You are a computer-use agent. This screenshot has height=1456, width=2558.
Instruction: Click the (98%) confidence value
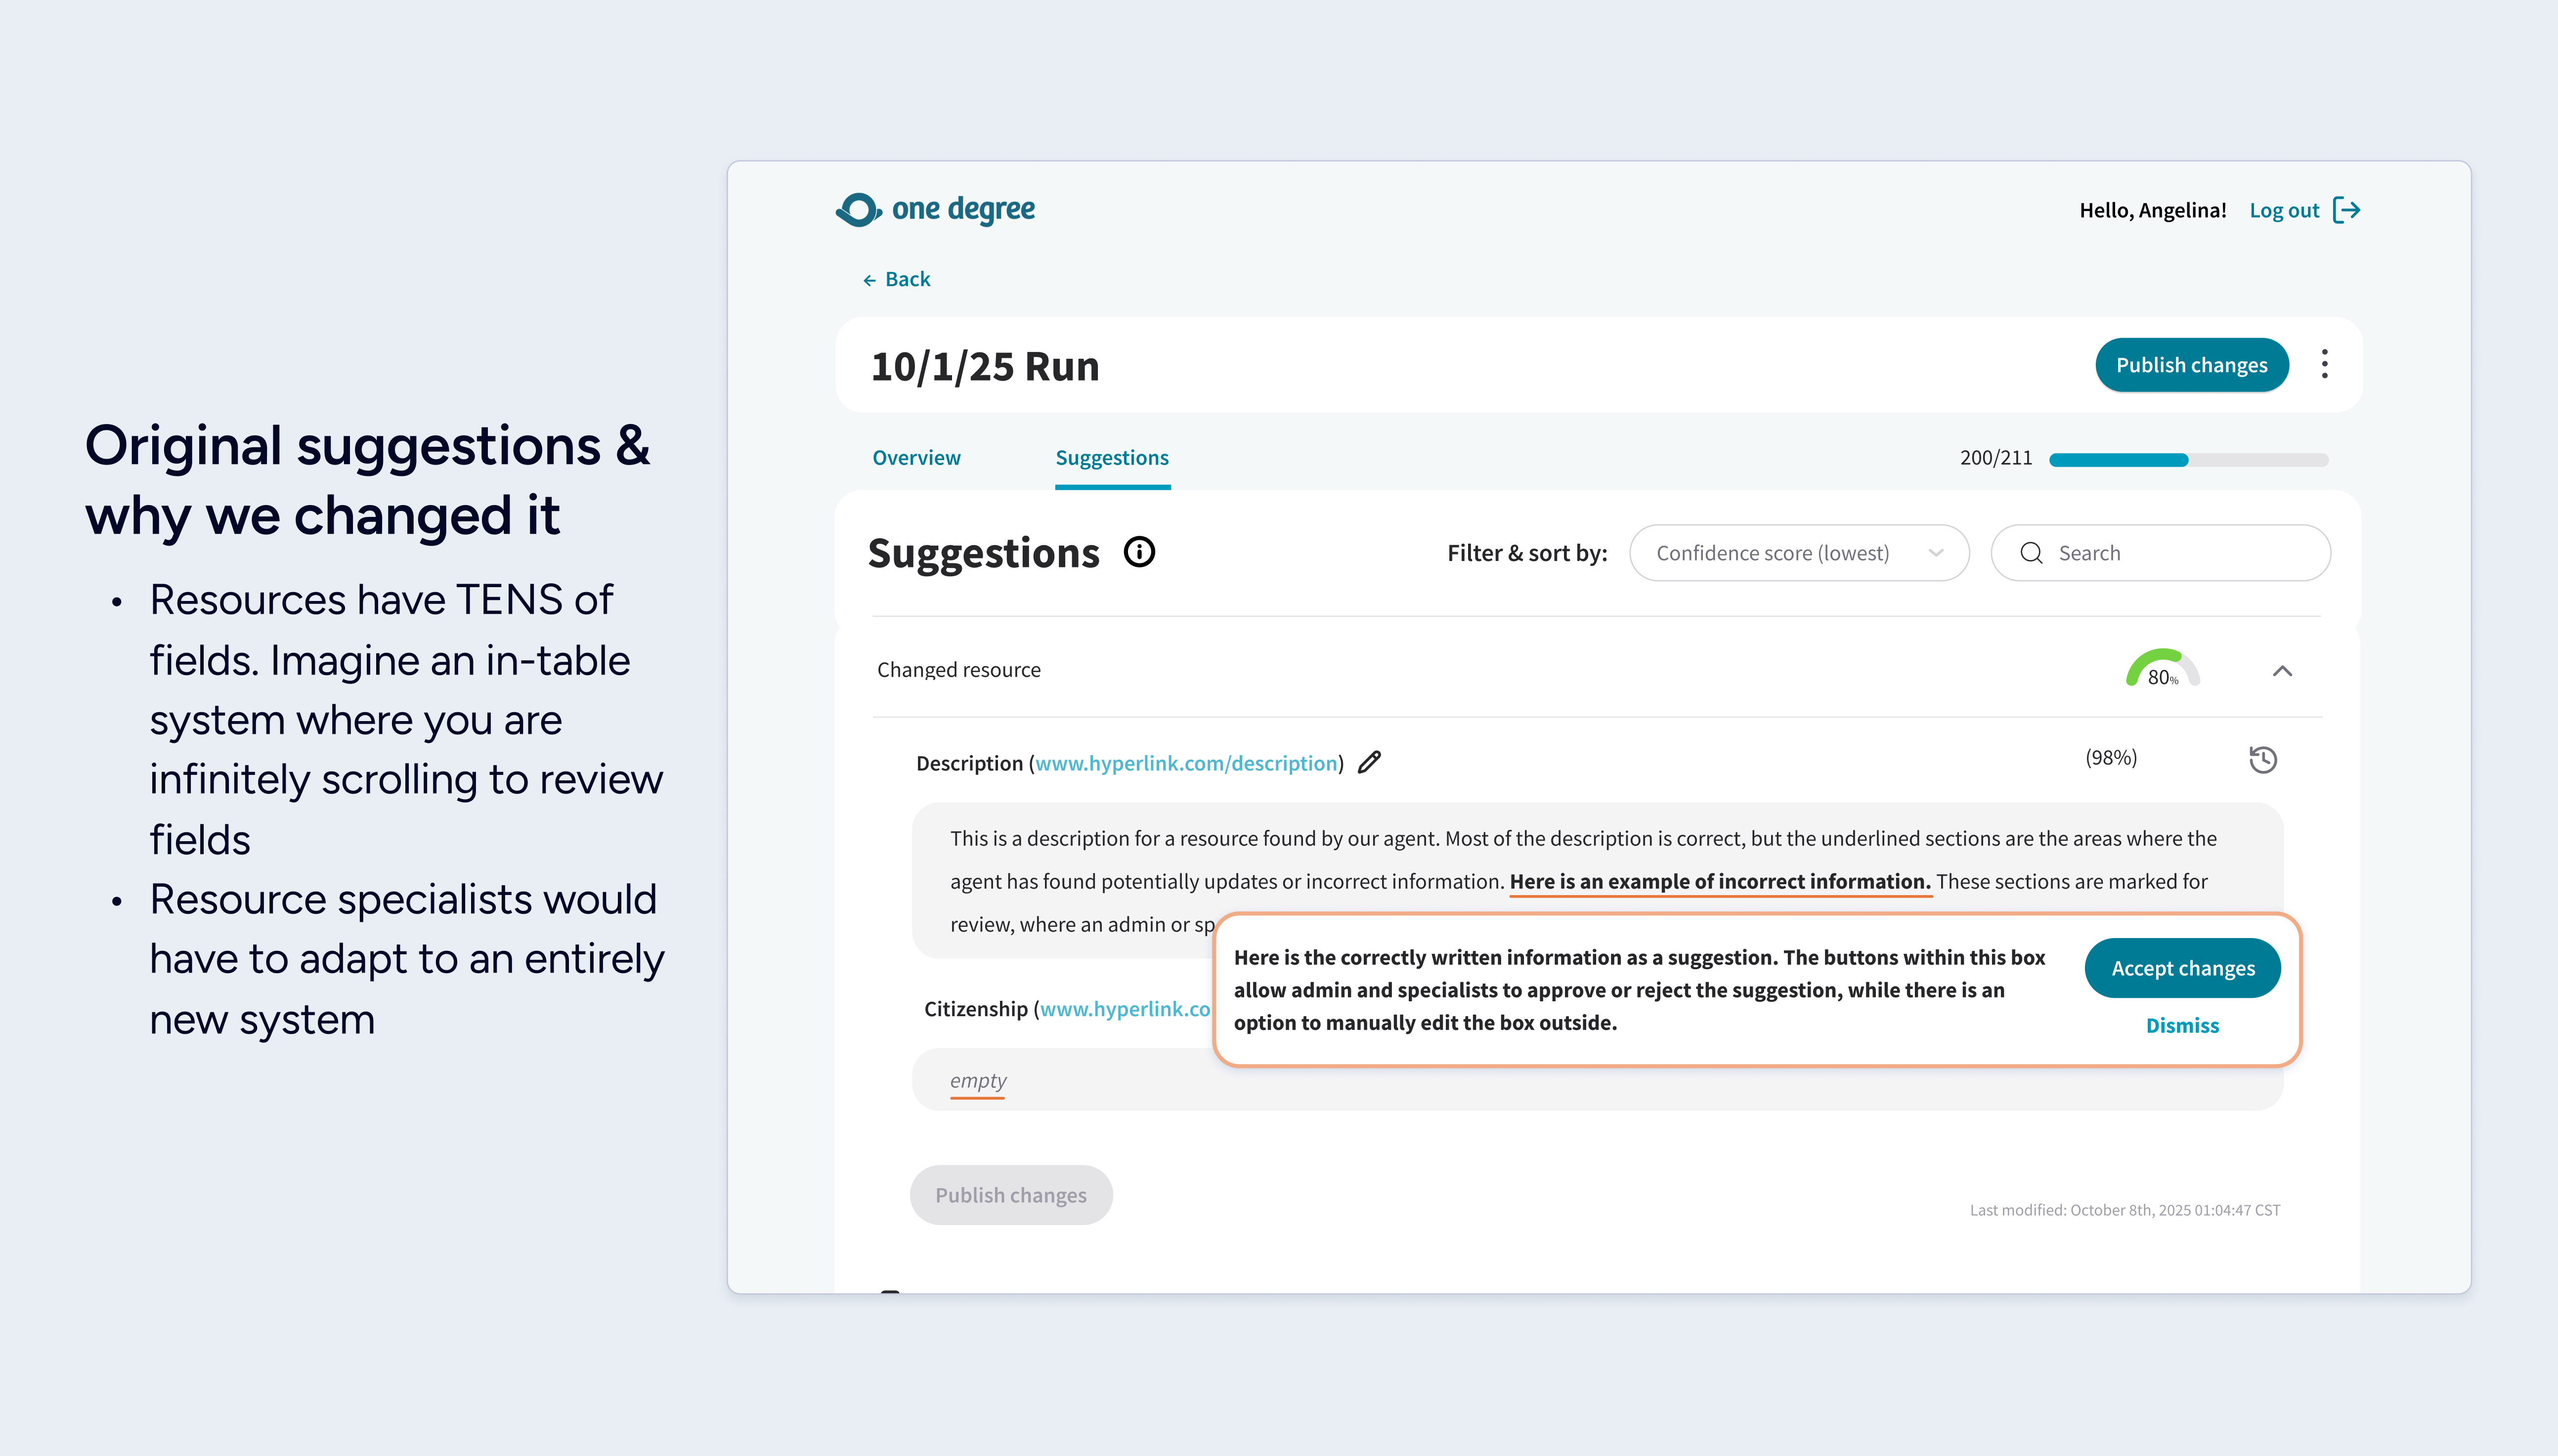point(2110,758)
